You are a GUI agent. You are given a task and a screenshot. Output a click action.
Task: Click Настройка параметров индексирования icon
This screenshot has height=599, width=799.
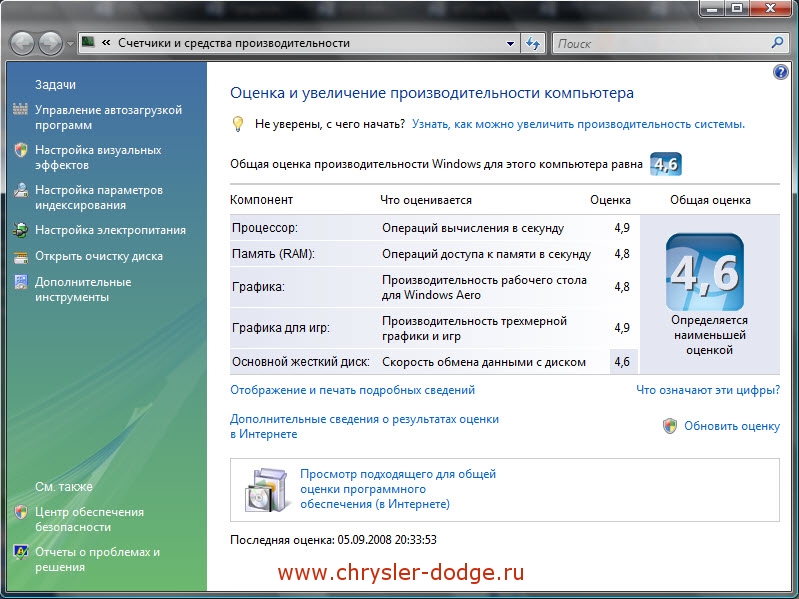pyautogui.click(x=20, y=190)
